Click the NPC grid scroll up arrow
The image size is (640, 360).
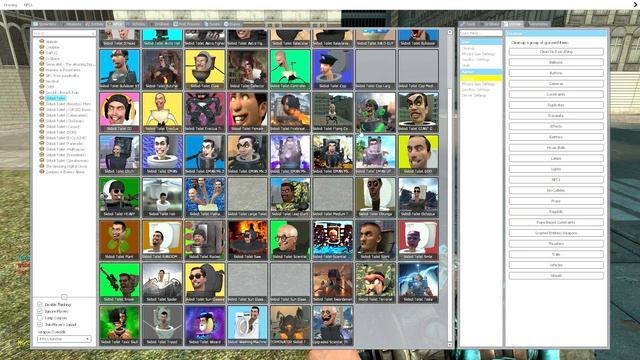tap(450, 32)
